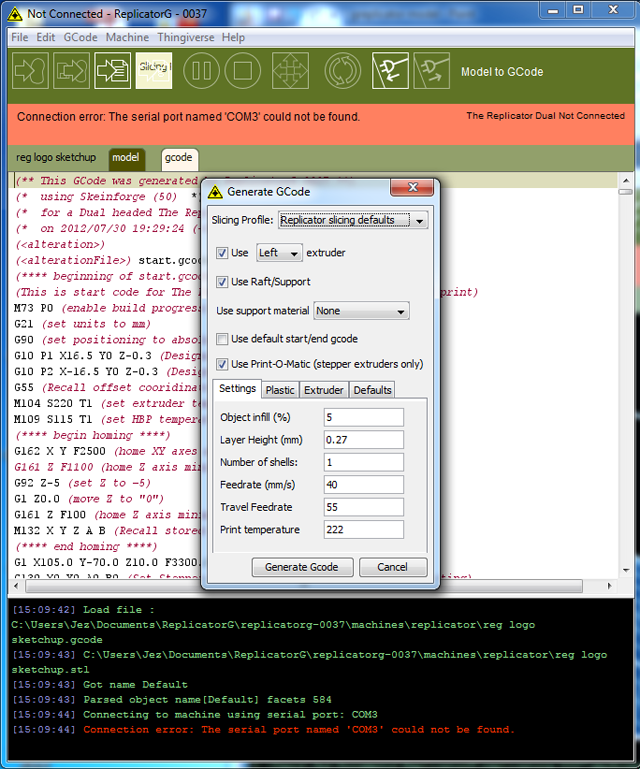
Task: Click the Reset machine circular icon
Action: coord(342,71)
